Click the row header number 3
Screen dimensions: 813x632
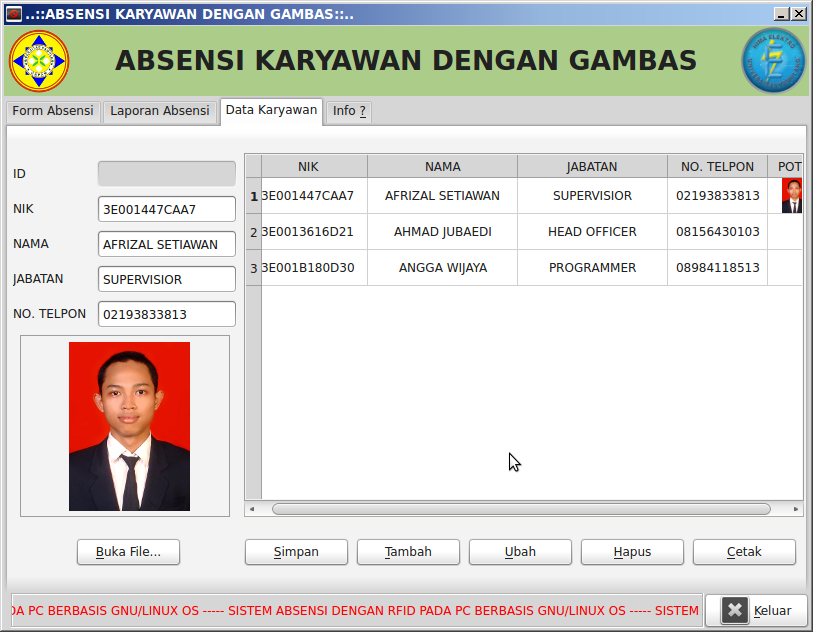point(254,268)
